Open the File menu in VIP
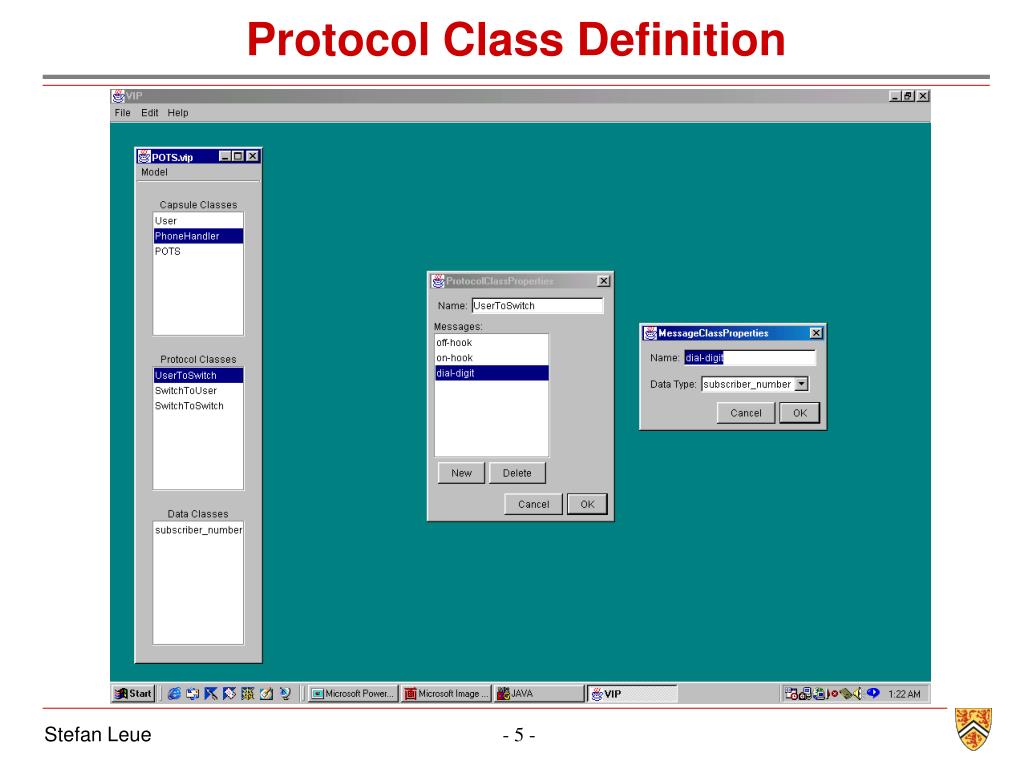 tap(122, 112)
